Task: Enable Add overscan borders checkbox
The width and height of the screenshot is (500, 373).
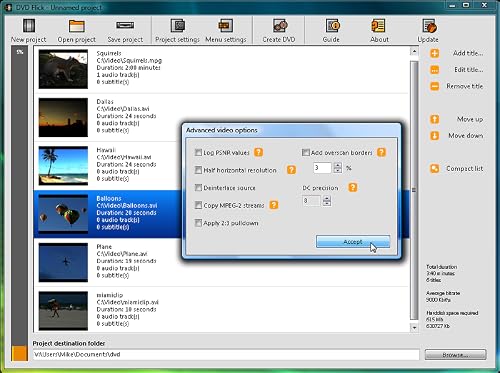Action: [306, 153]
